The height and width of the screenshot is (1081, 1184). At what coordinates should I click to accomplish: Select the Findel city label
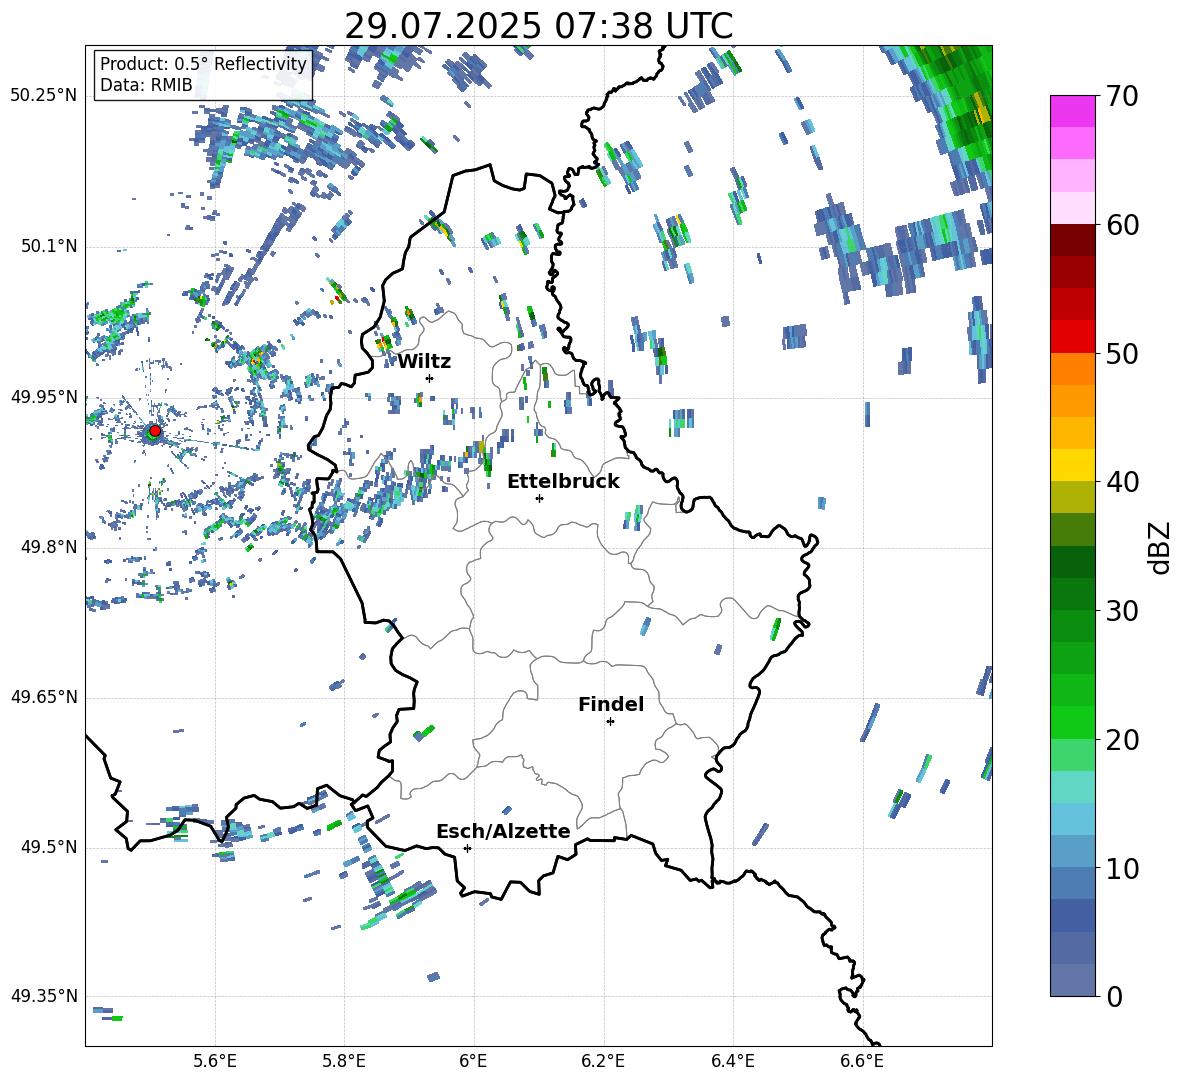611,704
